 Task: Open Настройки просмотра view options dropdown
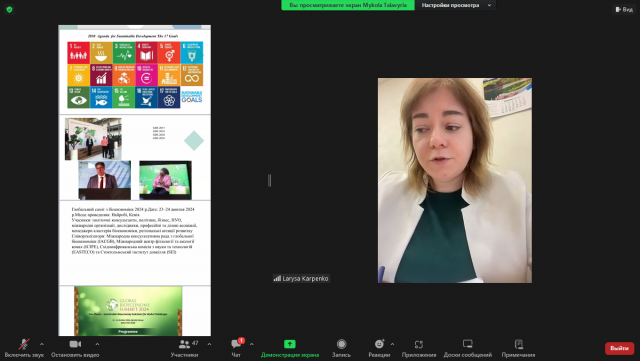pyautogui.click(x=456, y=5)
